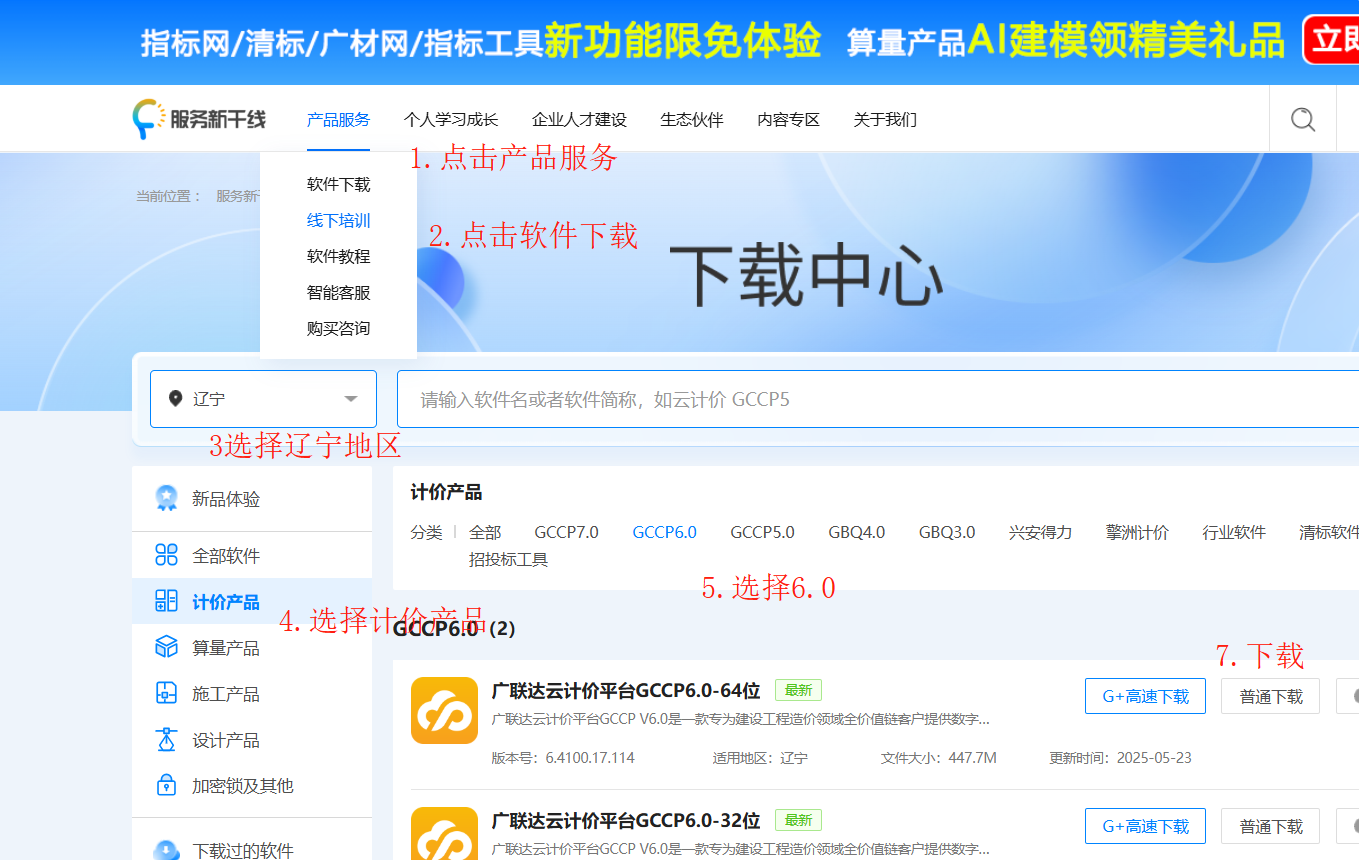This screenshot has width=1359, height=860.
Task: Open the 生态伙伴 menu
Action: tap(692, 120)
